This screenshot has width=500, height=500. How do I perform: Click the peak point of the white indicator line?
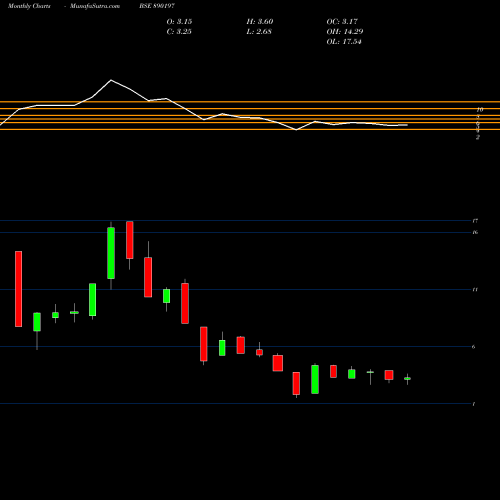coord(111,80)
